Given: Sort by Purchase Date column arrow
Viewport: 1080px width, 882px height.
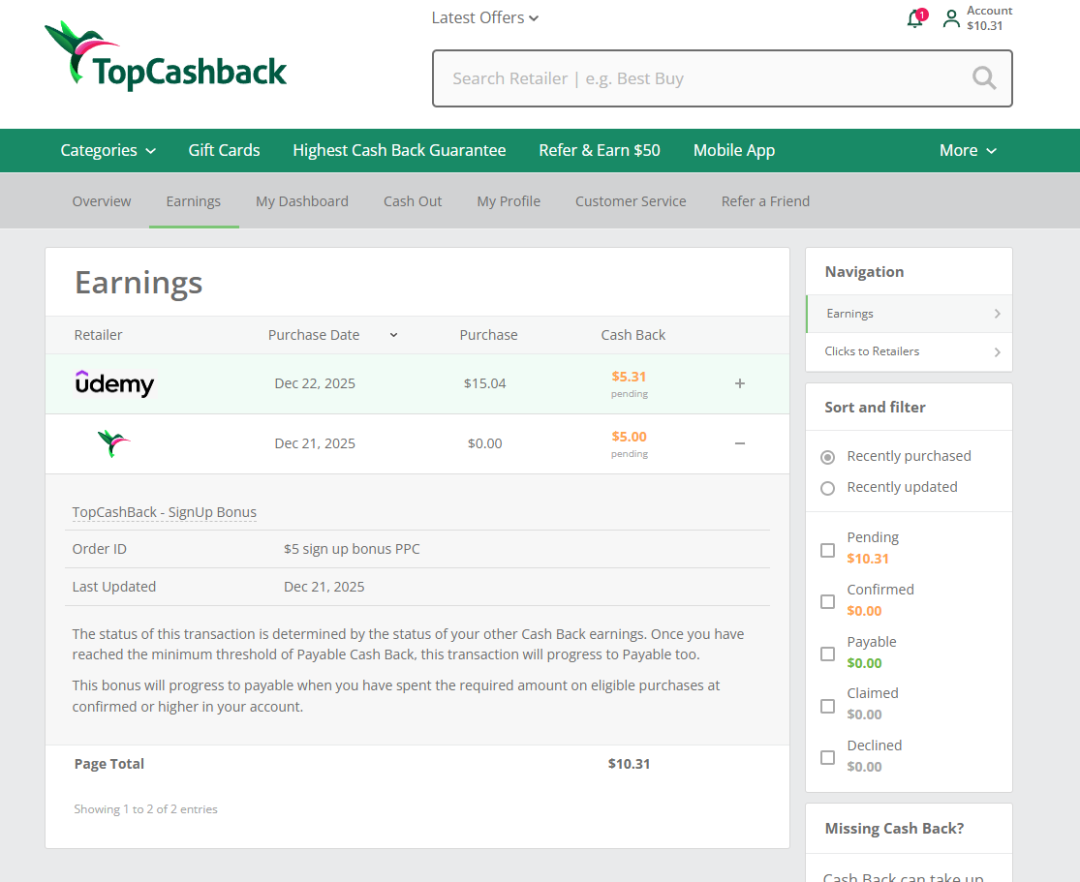Looking at the screenshot, I should pyautogui.click(x=393, y=335).
